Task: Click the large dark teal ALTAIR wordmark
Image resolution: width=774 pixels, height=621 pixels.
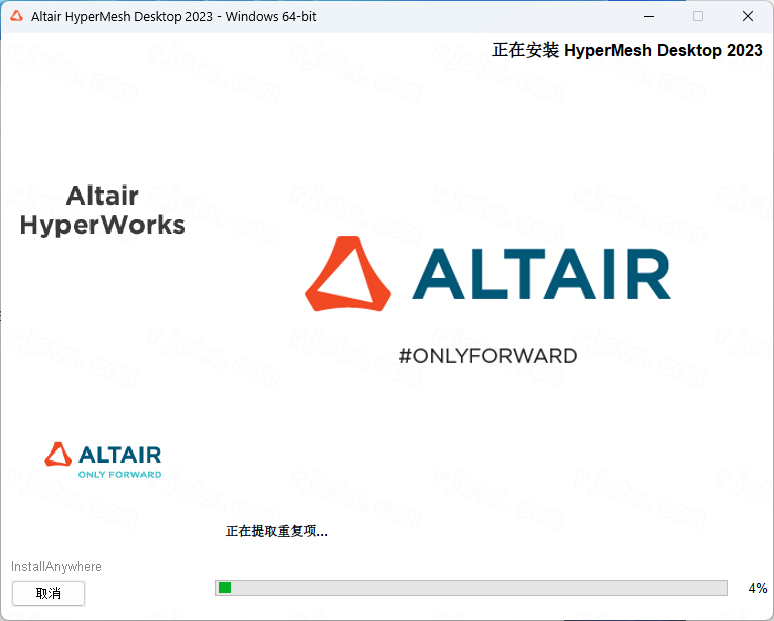Action: [541, 274]
